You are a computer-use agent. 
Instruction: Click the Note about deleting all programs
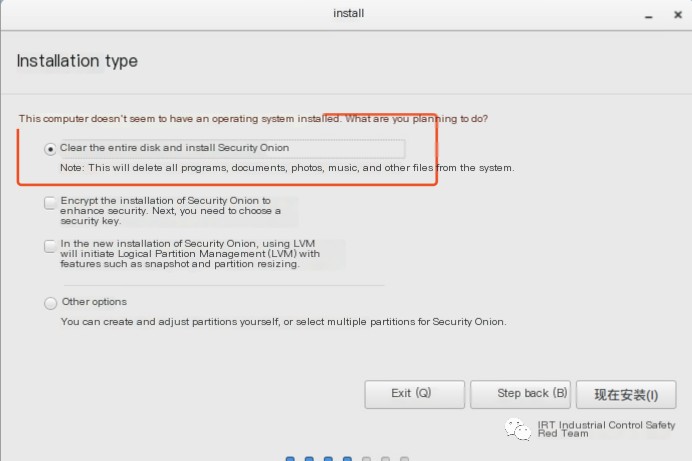[287, 168]
